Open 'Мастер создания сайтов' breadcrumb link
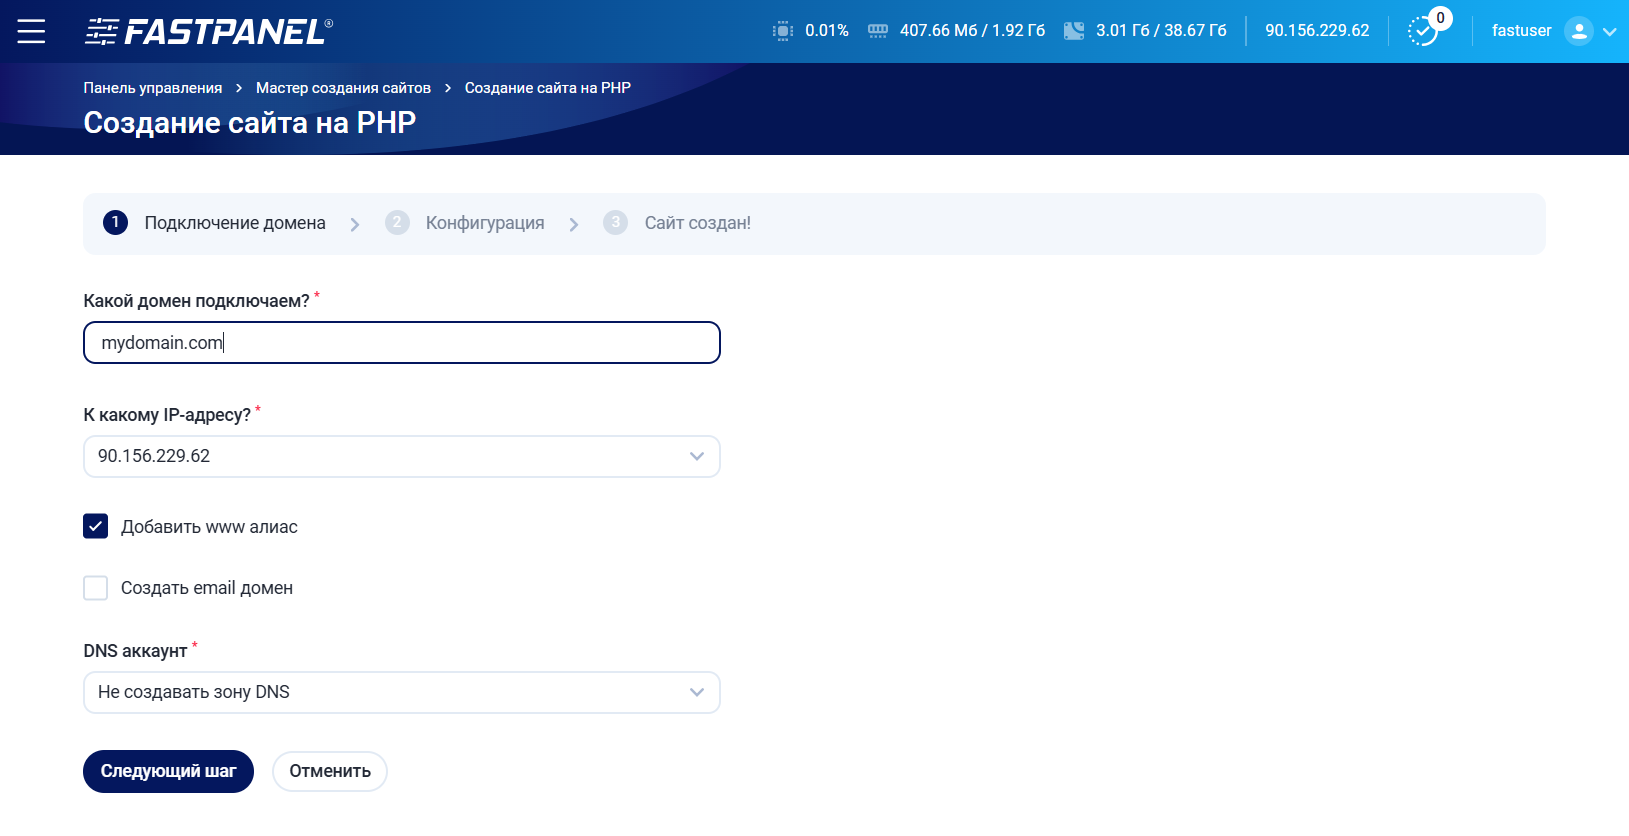 tap(343, 88)
